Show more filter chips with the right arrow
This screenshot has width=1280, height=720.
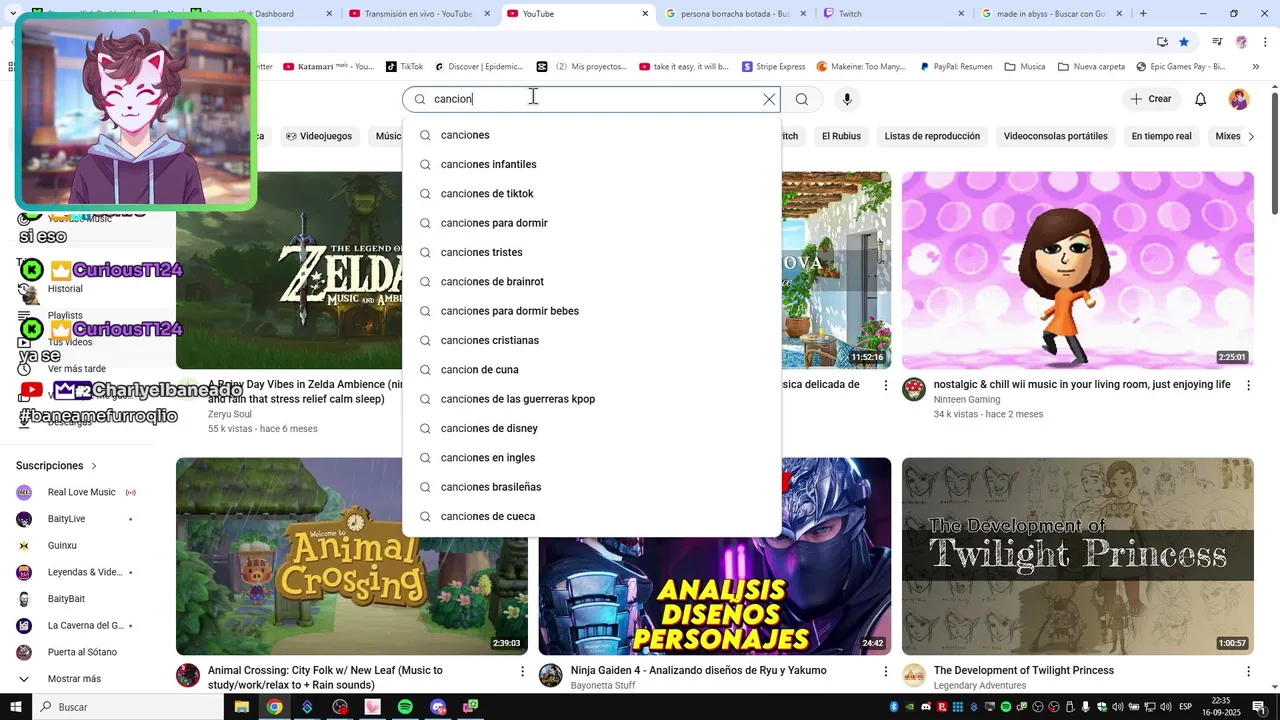tap(1250, 136)
